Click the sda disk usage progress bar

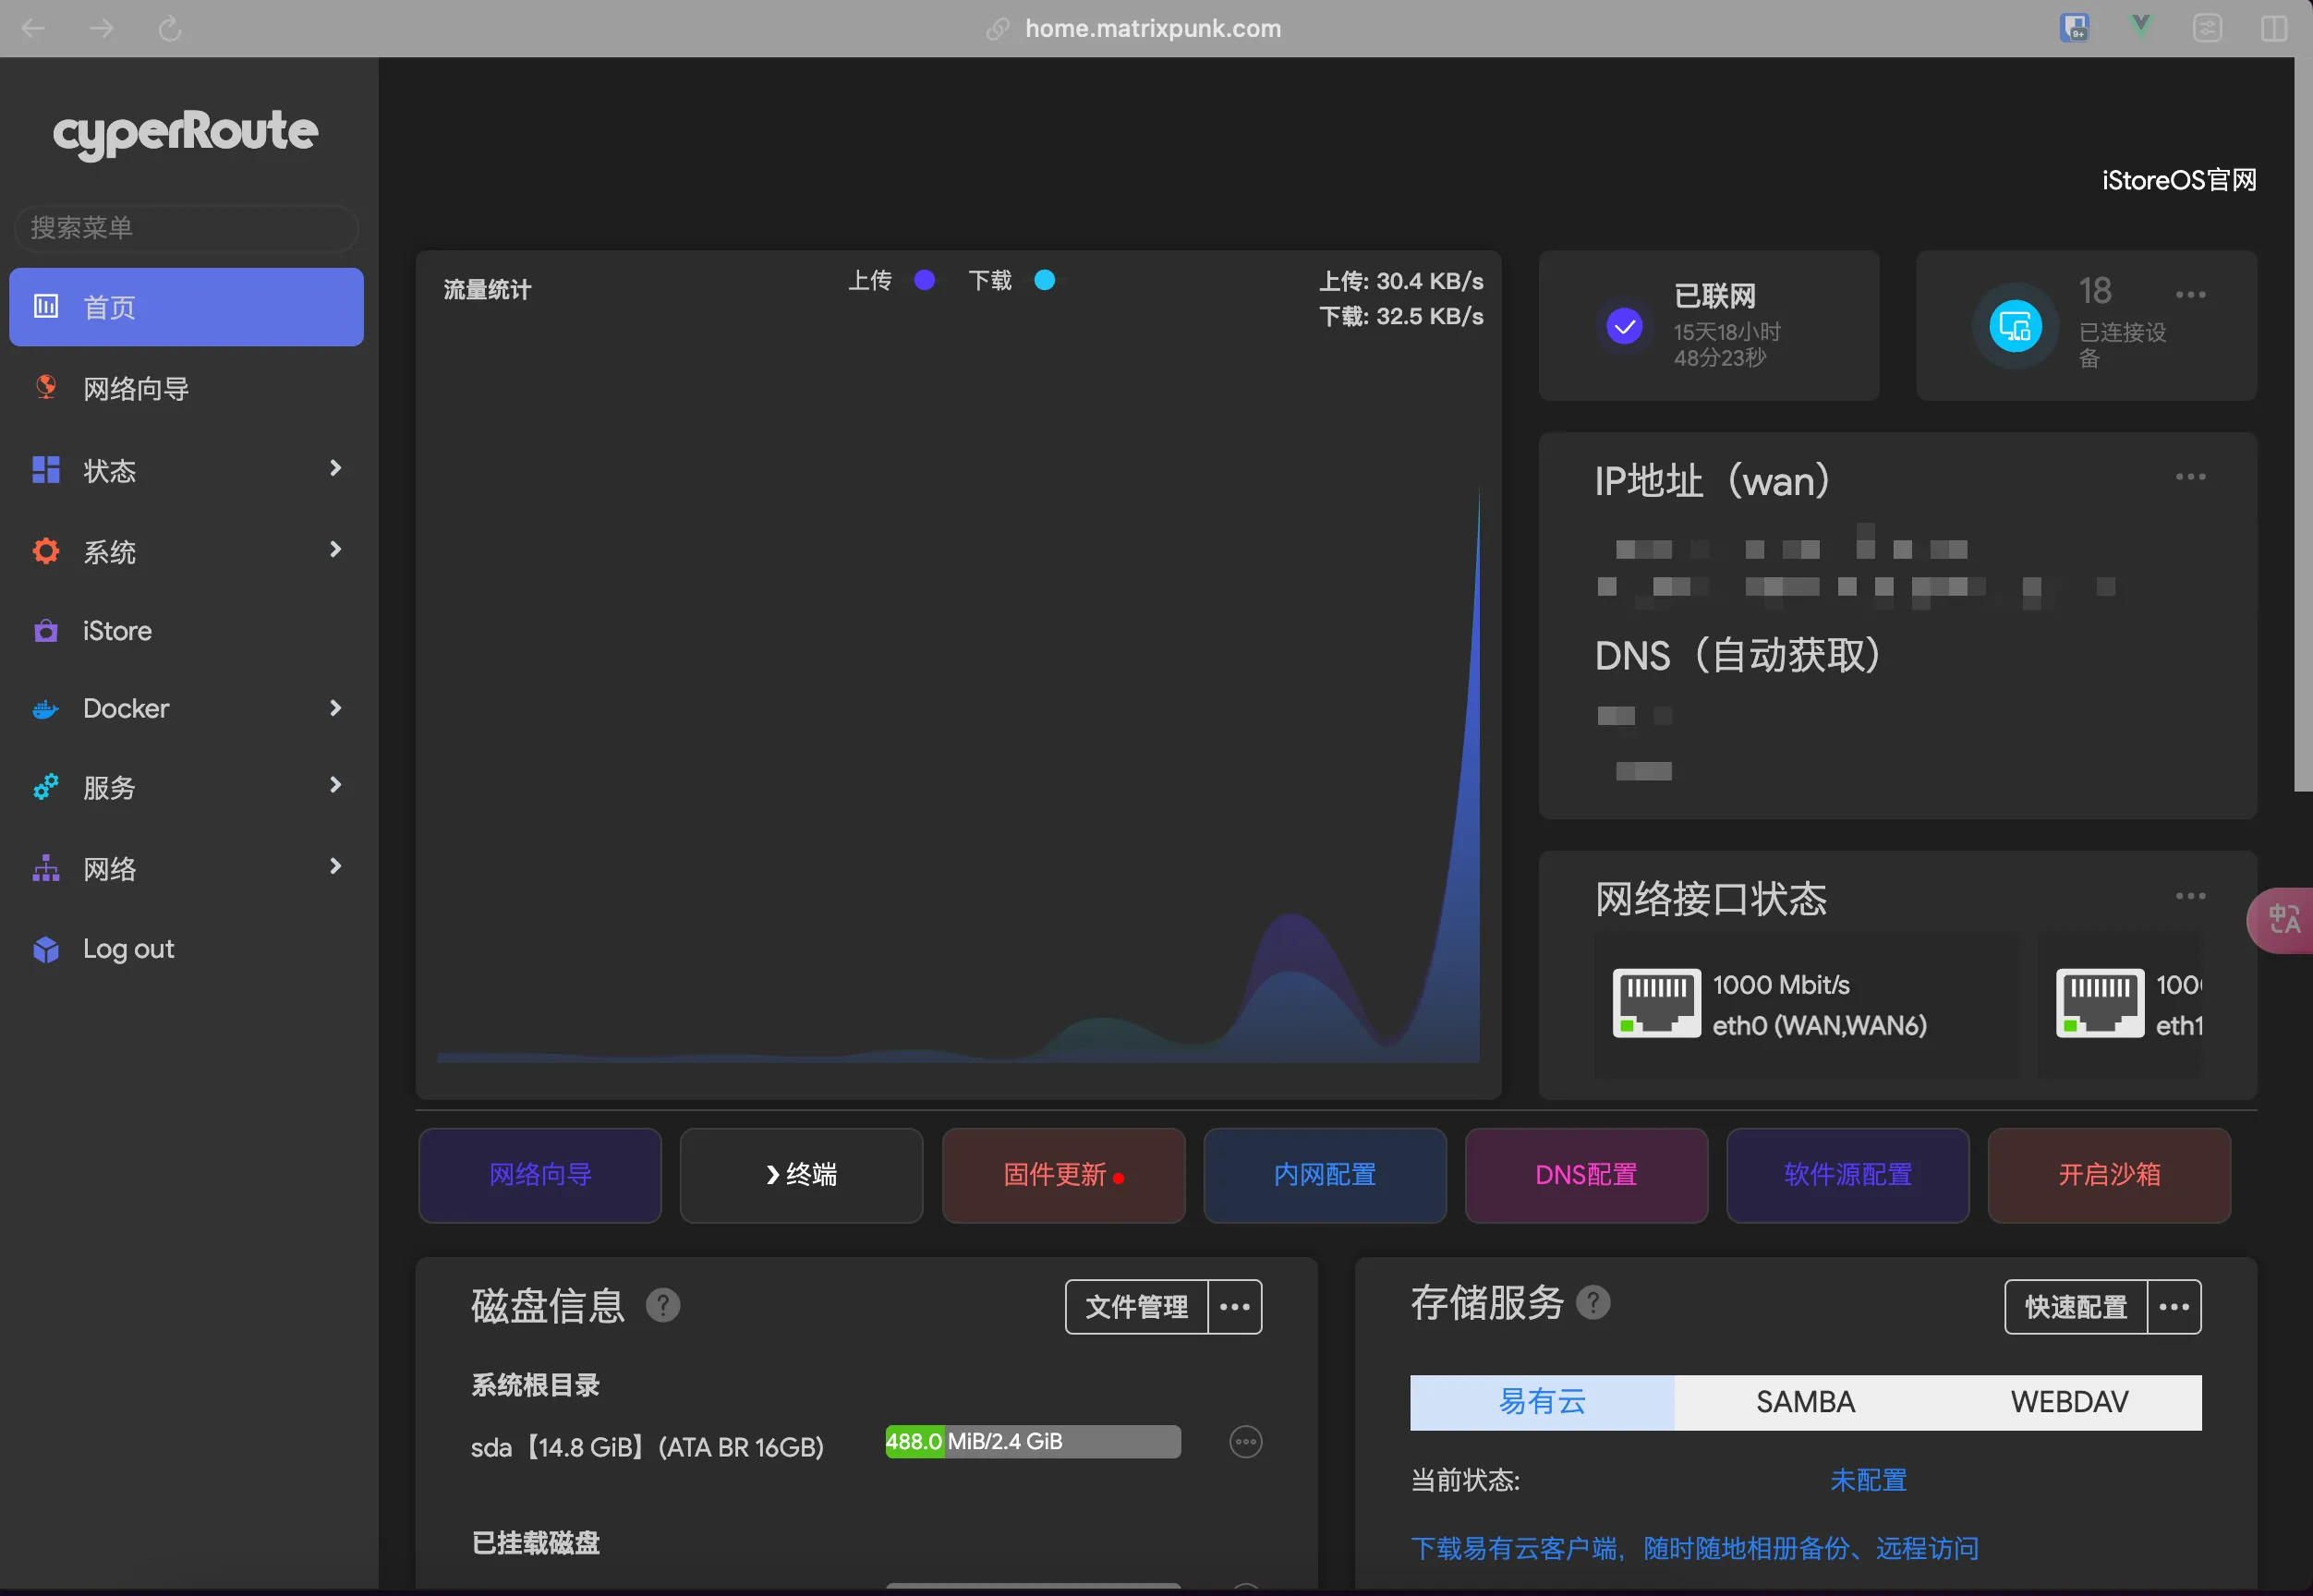[1032, 1442]
